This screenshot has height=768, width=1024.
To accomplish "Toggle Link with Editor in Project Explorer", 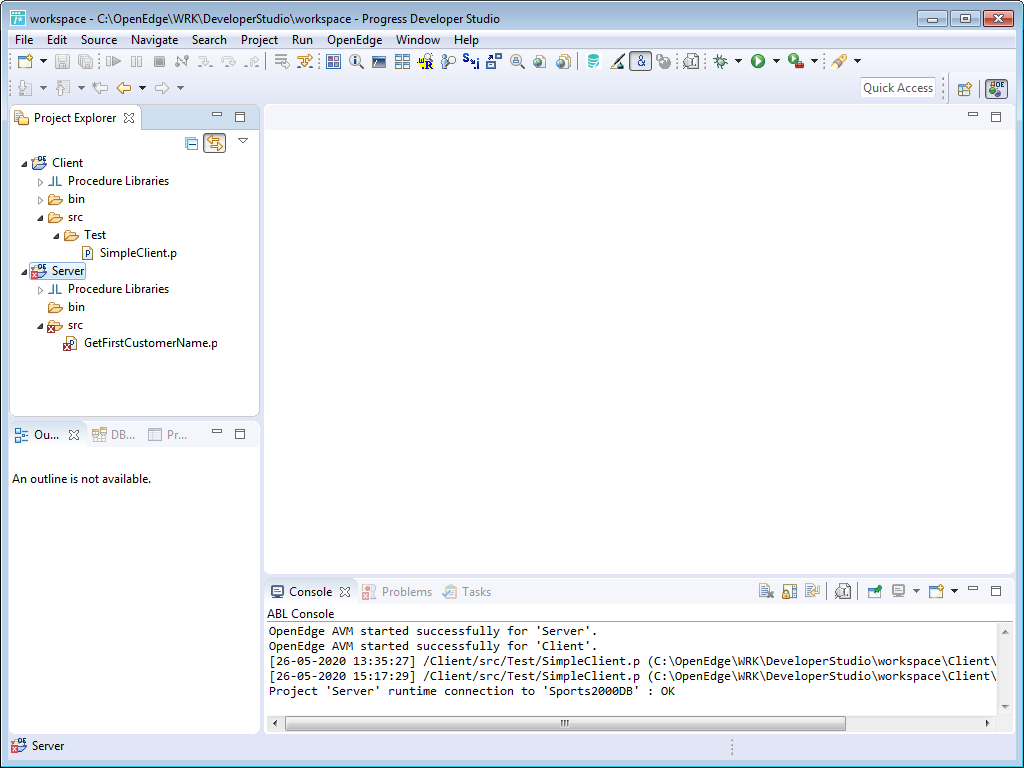I will click(215, 142).
